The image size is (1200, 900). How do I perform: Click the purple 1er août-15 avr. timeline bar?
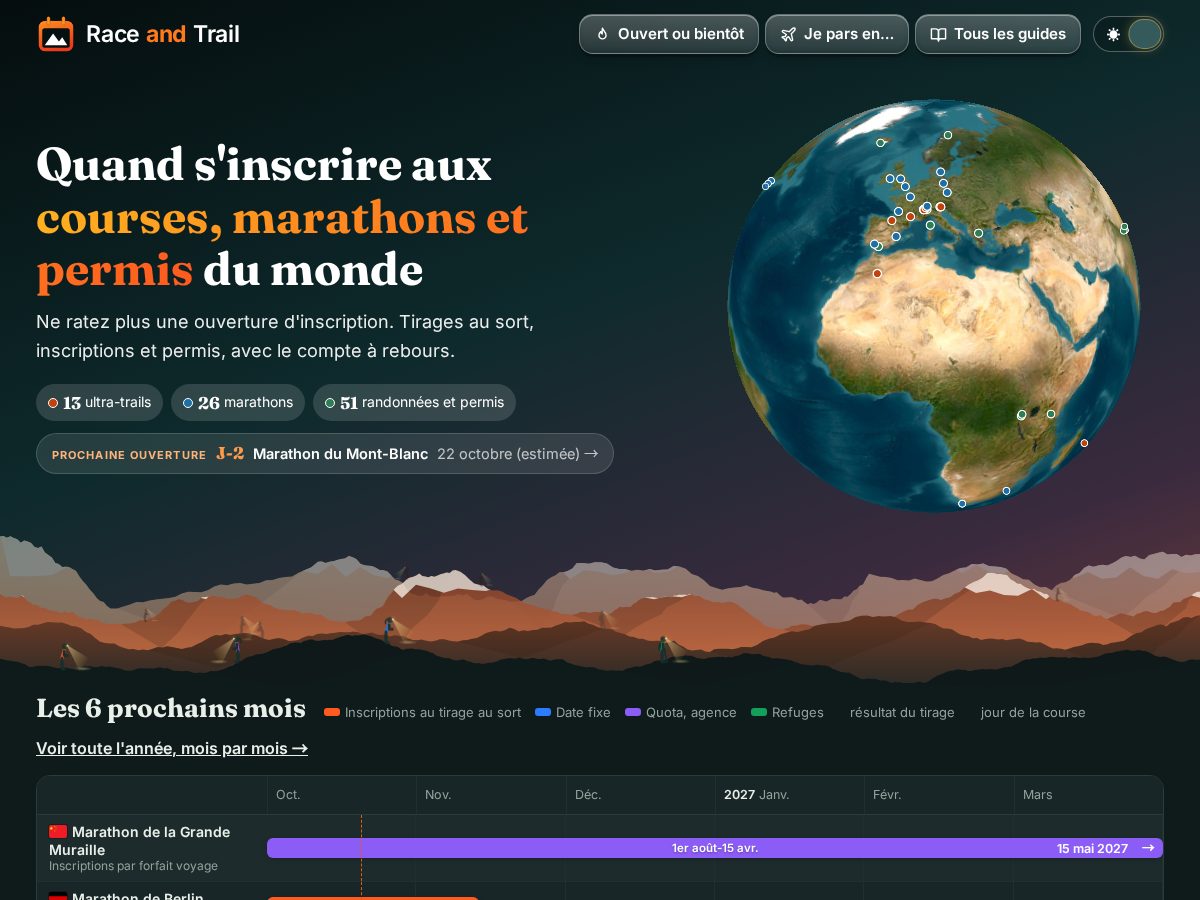715,848
